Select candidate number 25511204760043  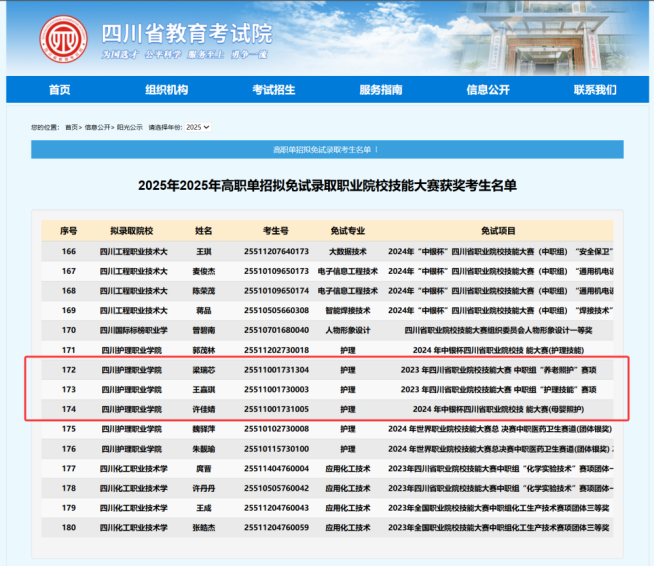pyautogui.click(x=276, y=508)
